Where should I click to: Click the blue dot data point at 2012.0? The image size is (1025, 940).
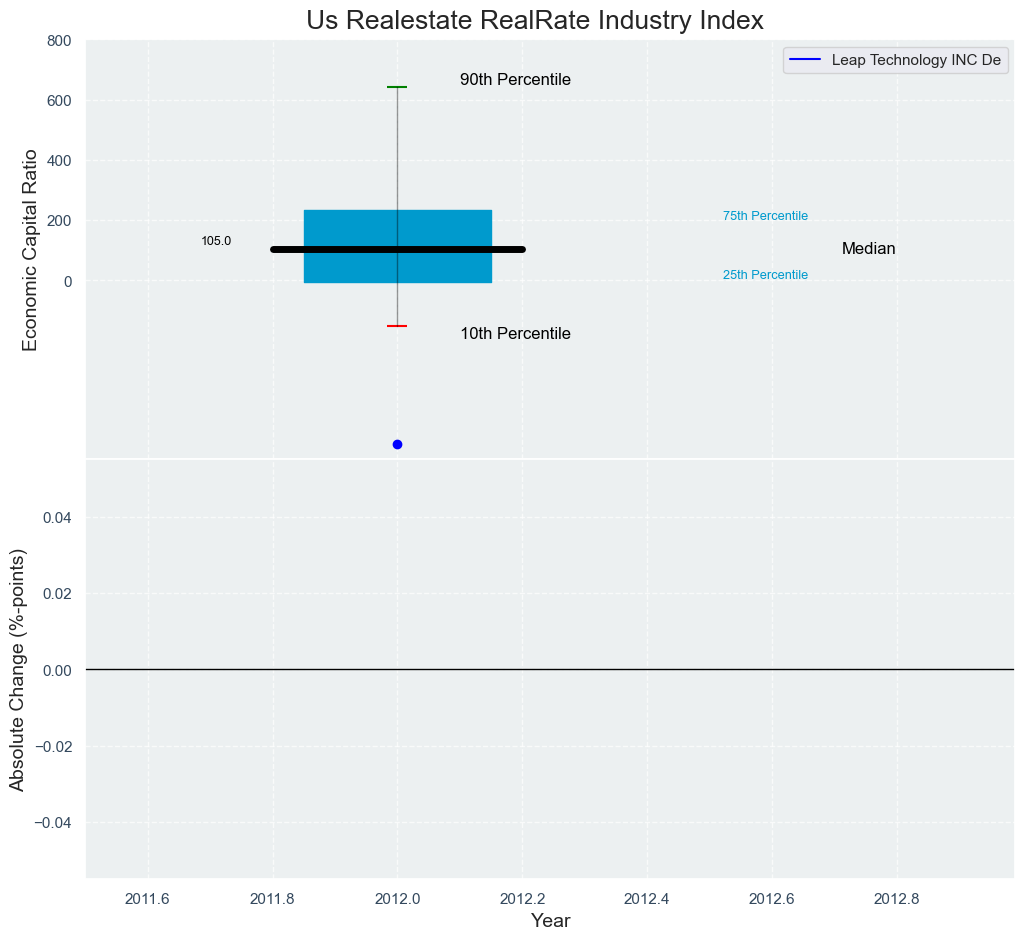[x=397, y=444]
